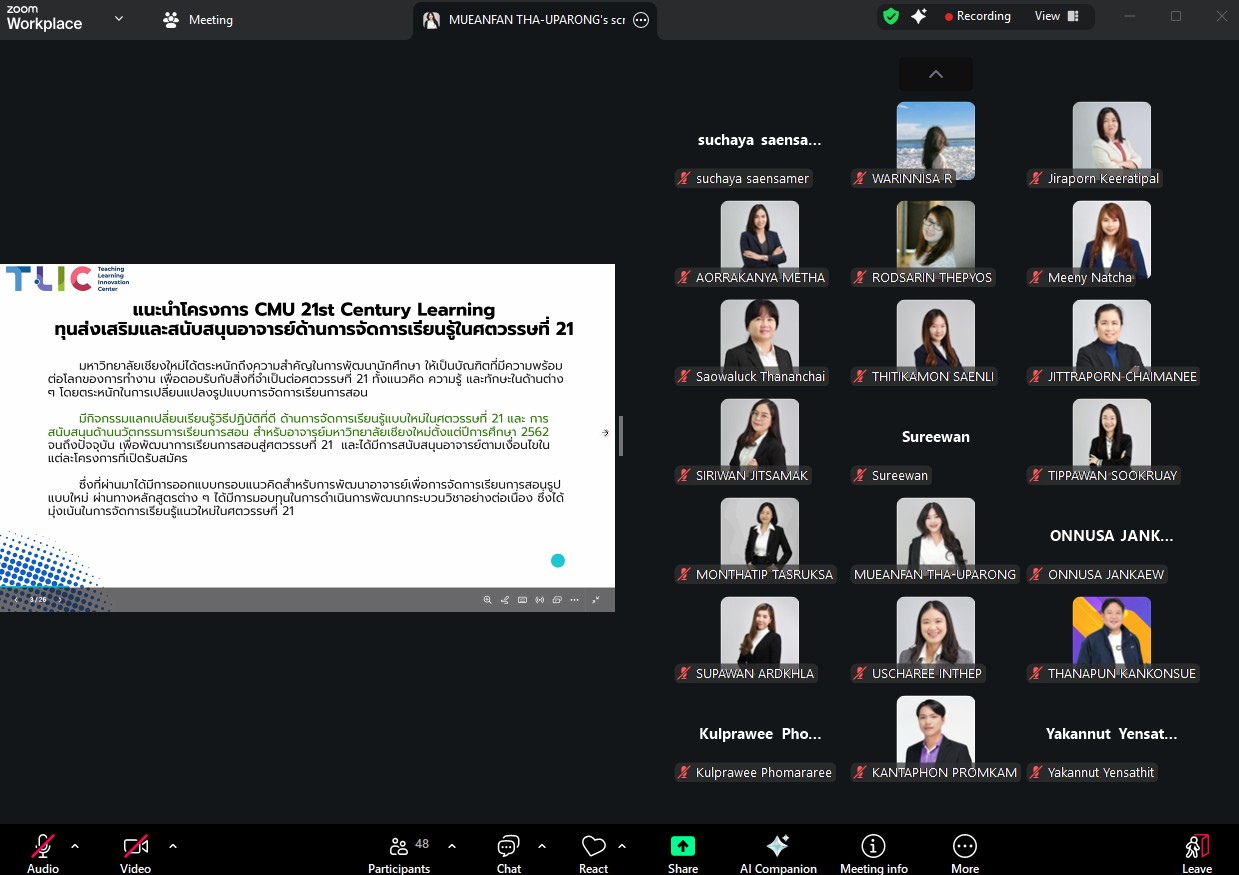Zoom in on the slide with magnifier icon

(x=488, y=600)
